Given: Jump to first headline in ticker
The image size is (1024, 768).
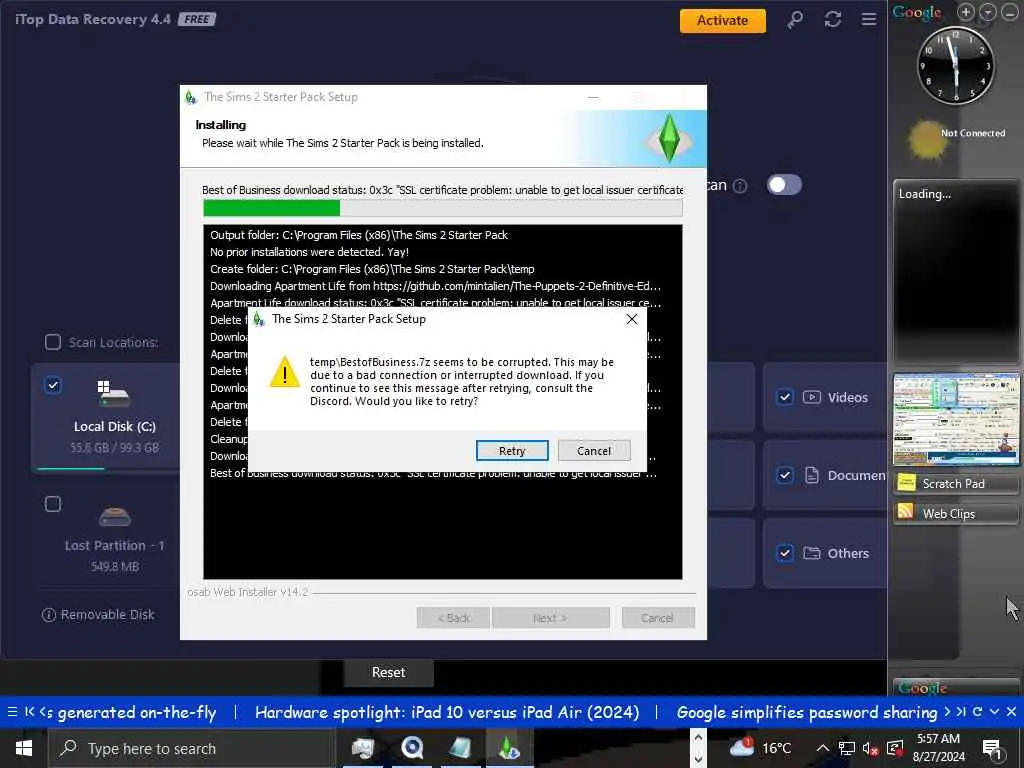Looking at the screenshot, I should click(29, 712).
